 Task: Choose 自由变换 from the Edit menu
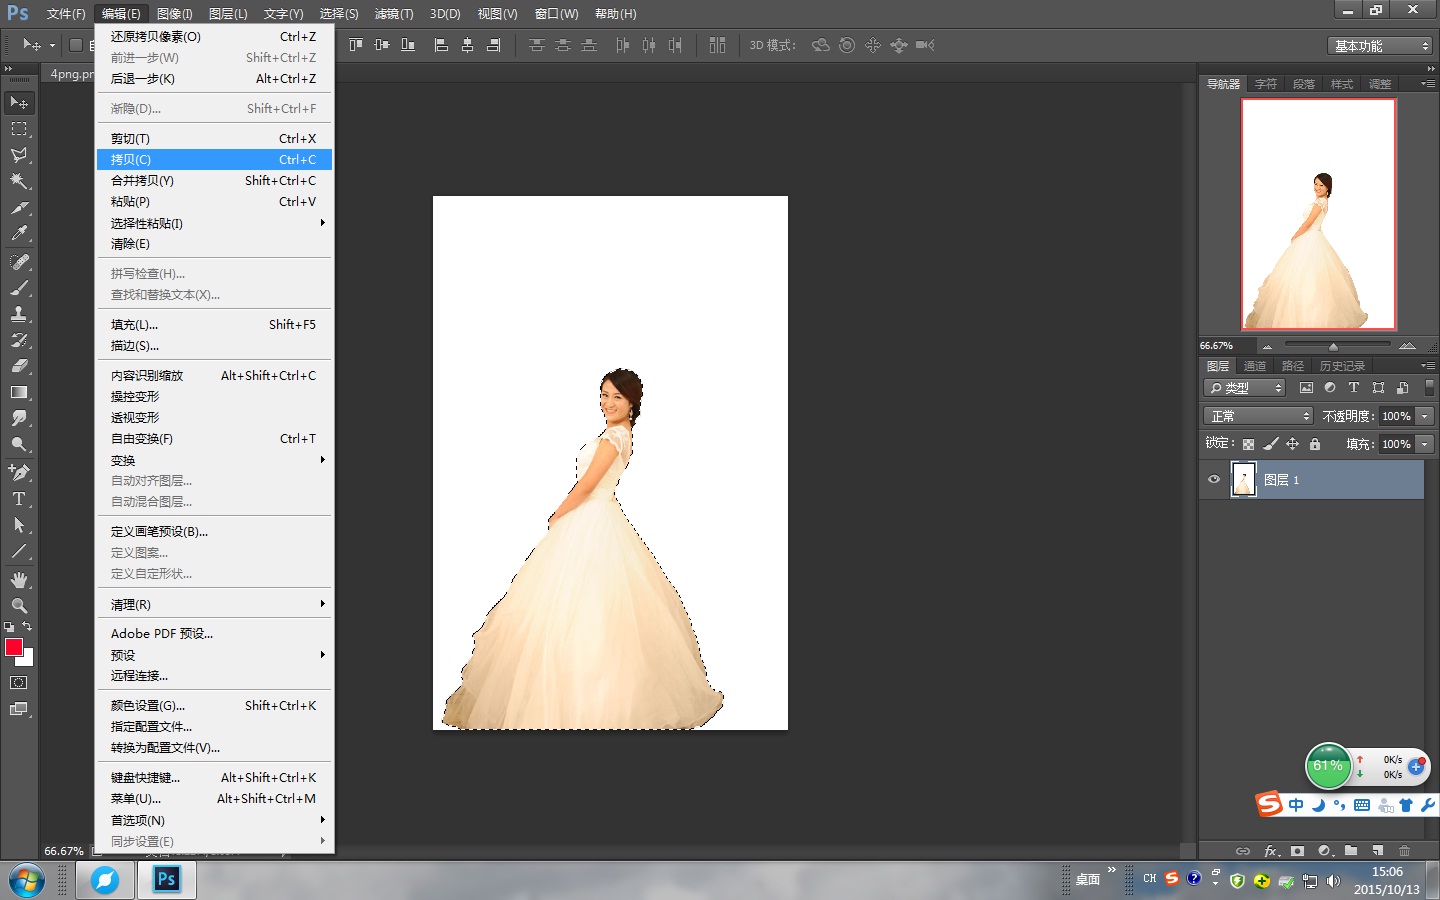(x=215, y=439)
